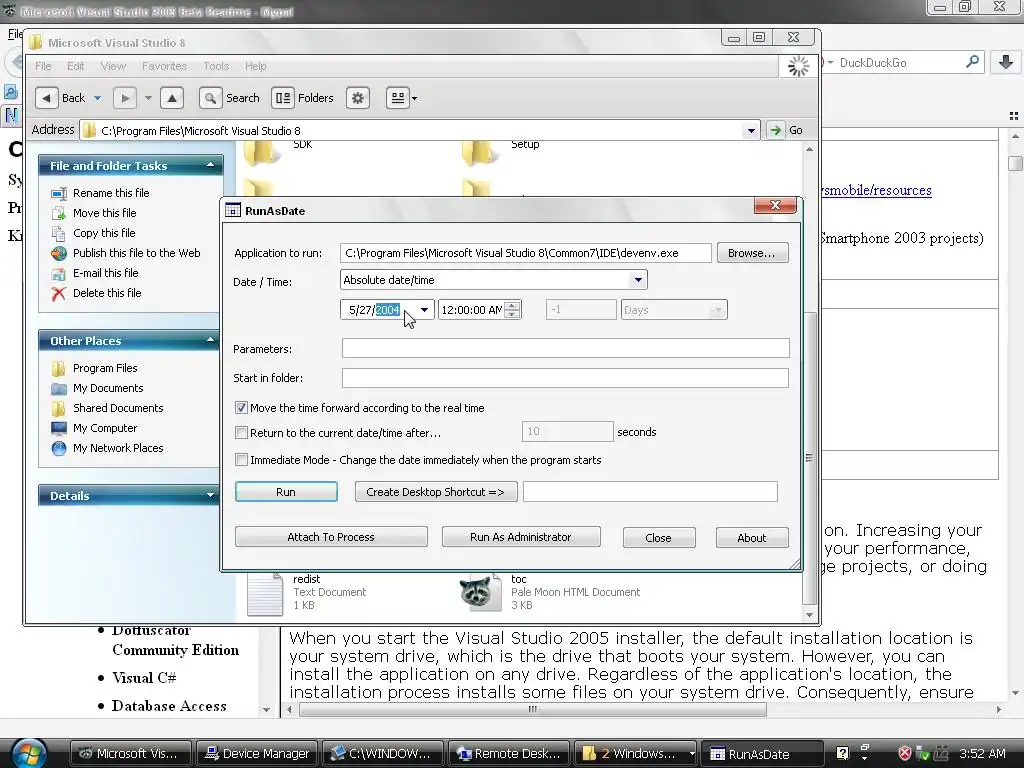This screenshot has height=768, width=1024.
Task: Click the browser page vertical scrollbar thumb
Action: coord(1016,163)
